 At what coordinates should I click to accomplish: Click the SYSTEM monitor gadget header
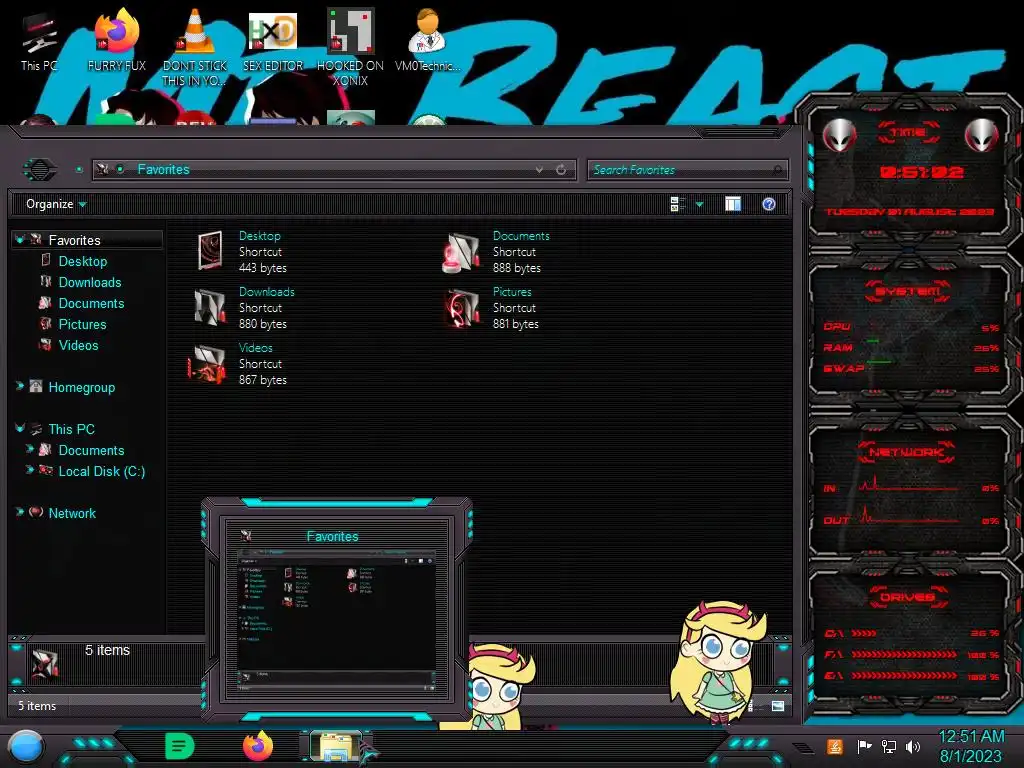pos(908,291)
